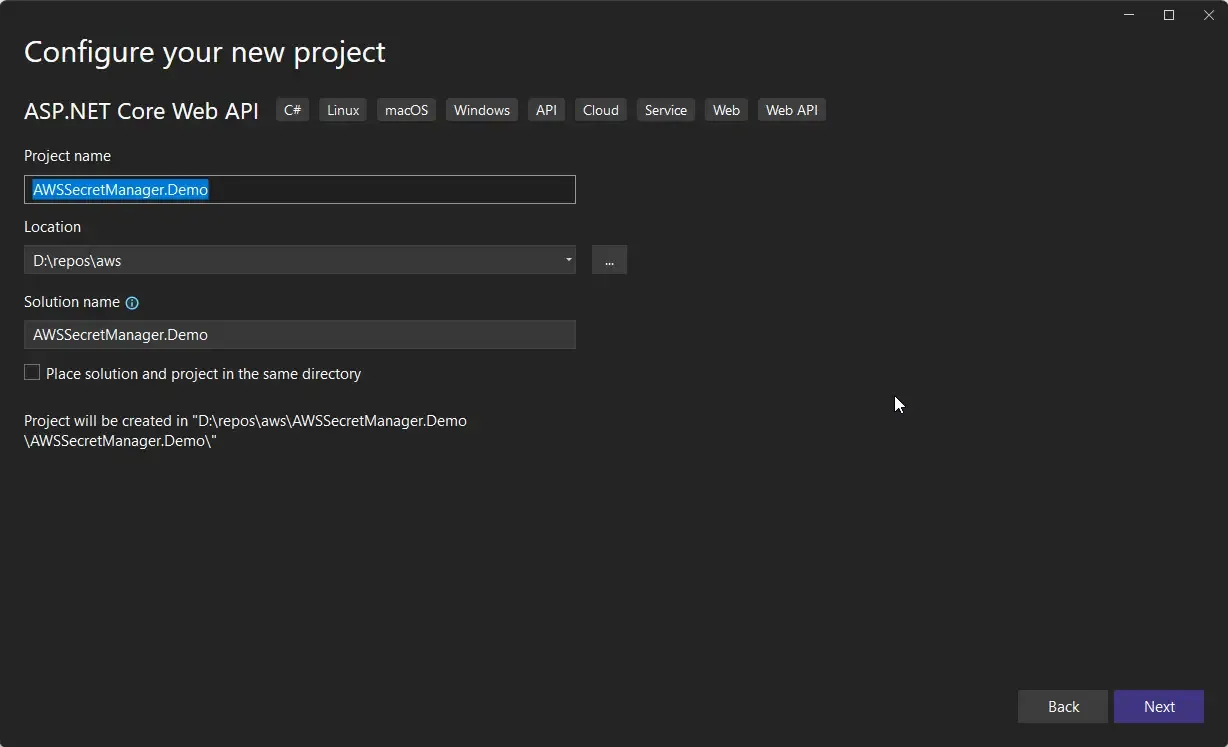Select the highlighted project name text
Viewport: 1228px width, 747px height.
[120, 189]
